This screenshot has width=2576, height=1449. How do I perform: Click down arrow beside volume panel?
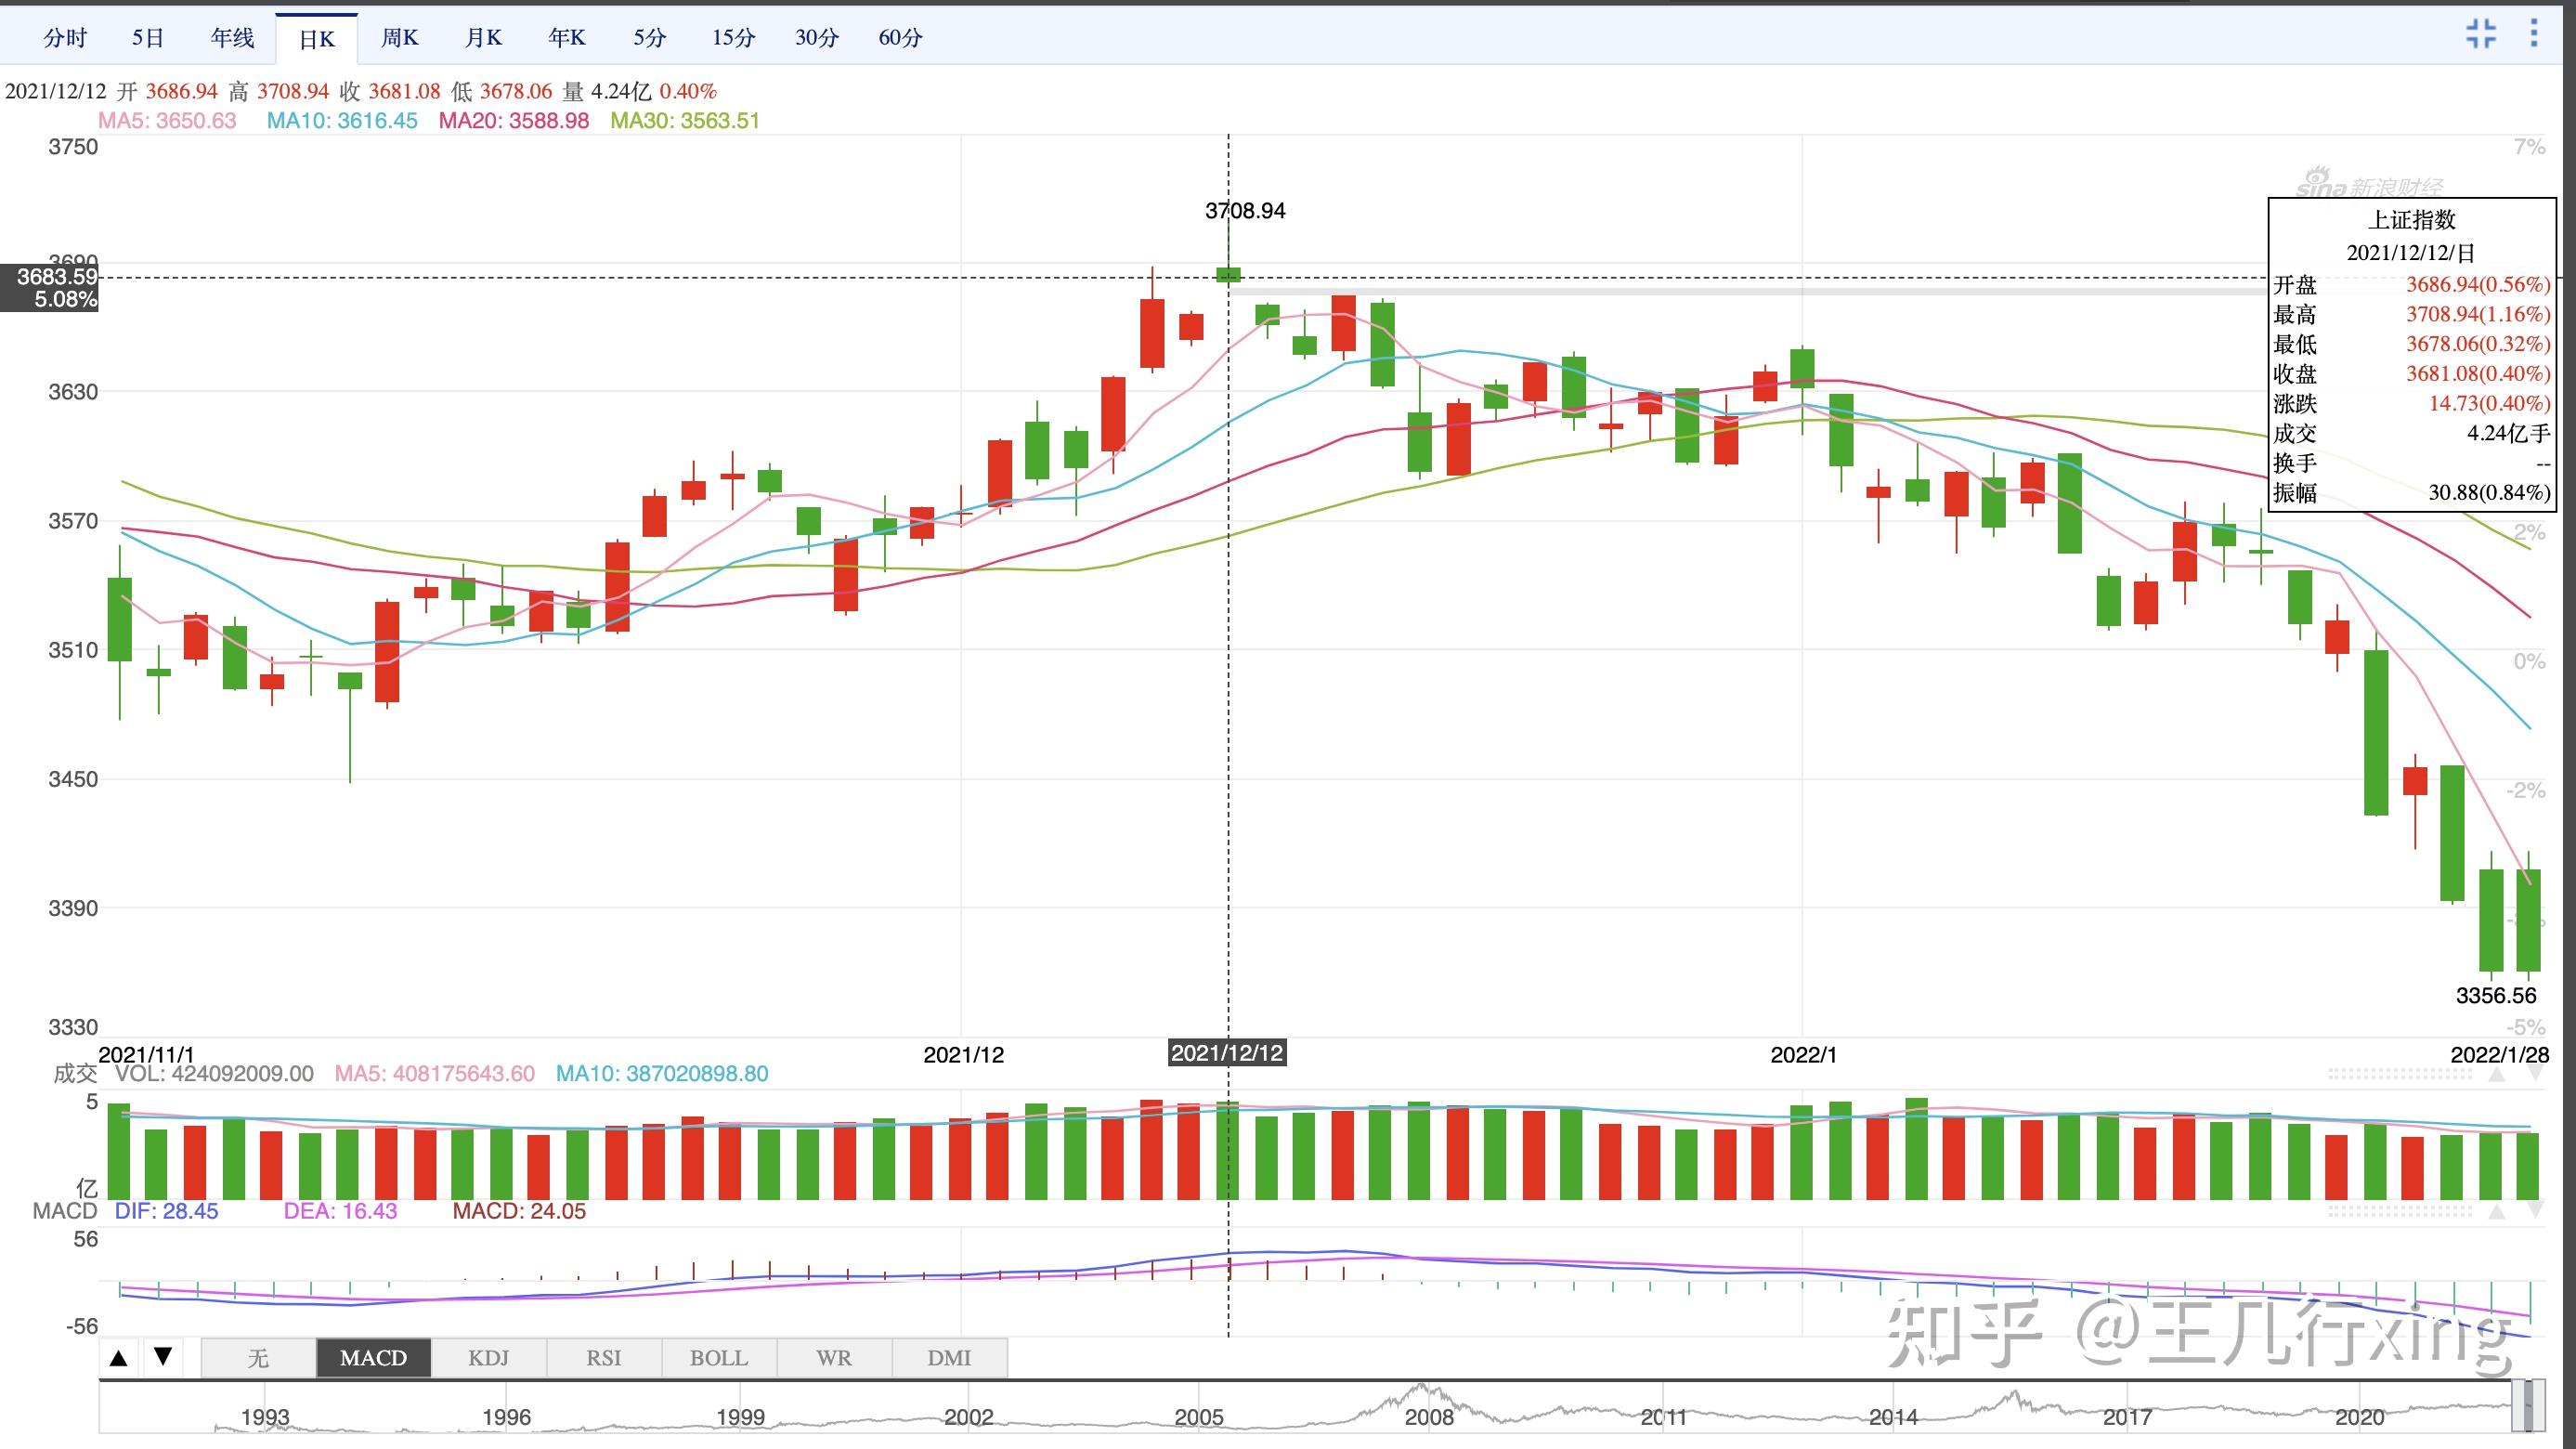(2535, 1074)
